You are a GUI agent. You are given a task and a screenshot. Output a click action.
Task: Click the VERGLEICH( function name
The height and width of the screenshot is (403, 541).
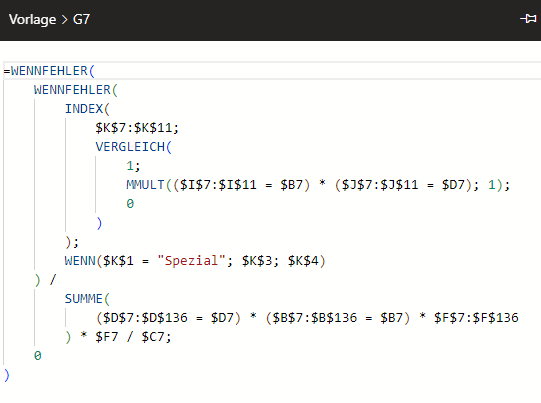134,147
